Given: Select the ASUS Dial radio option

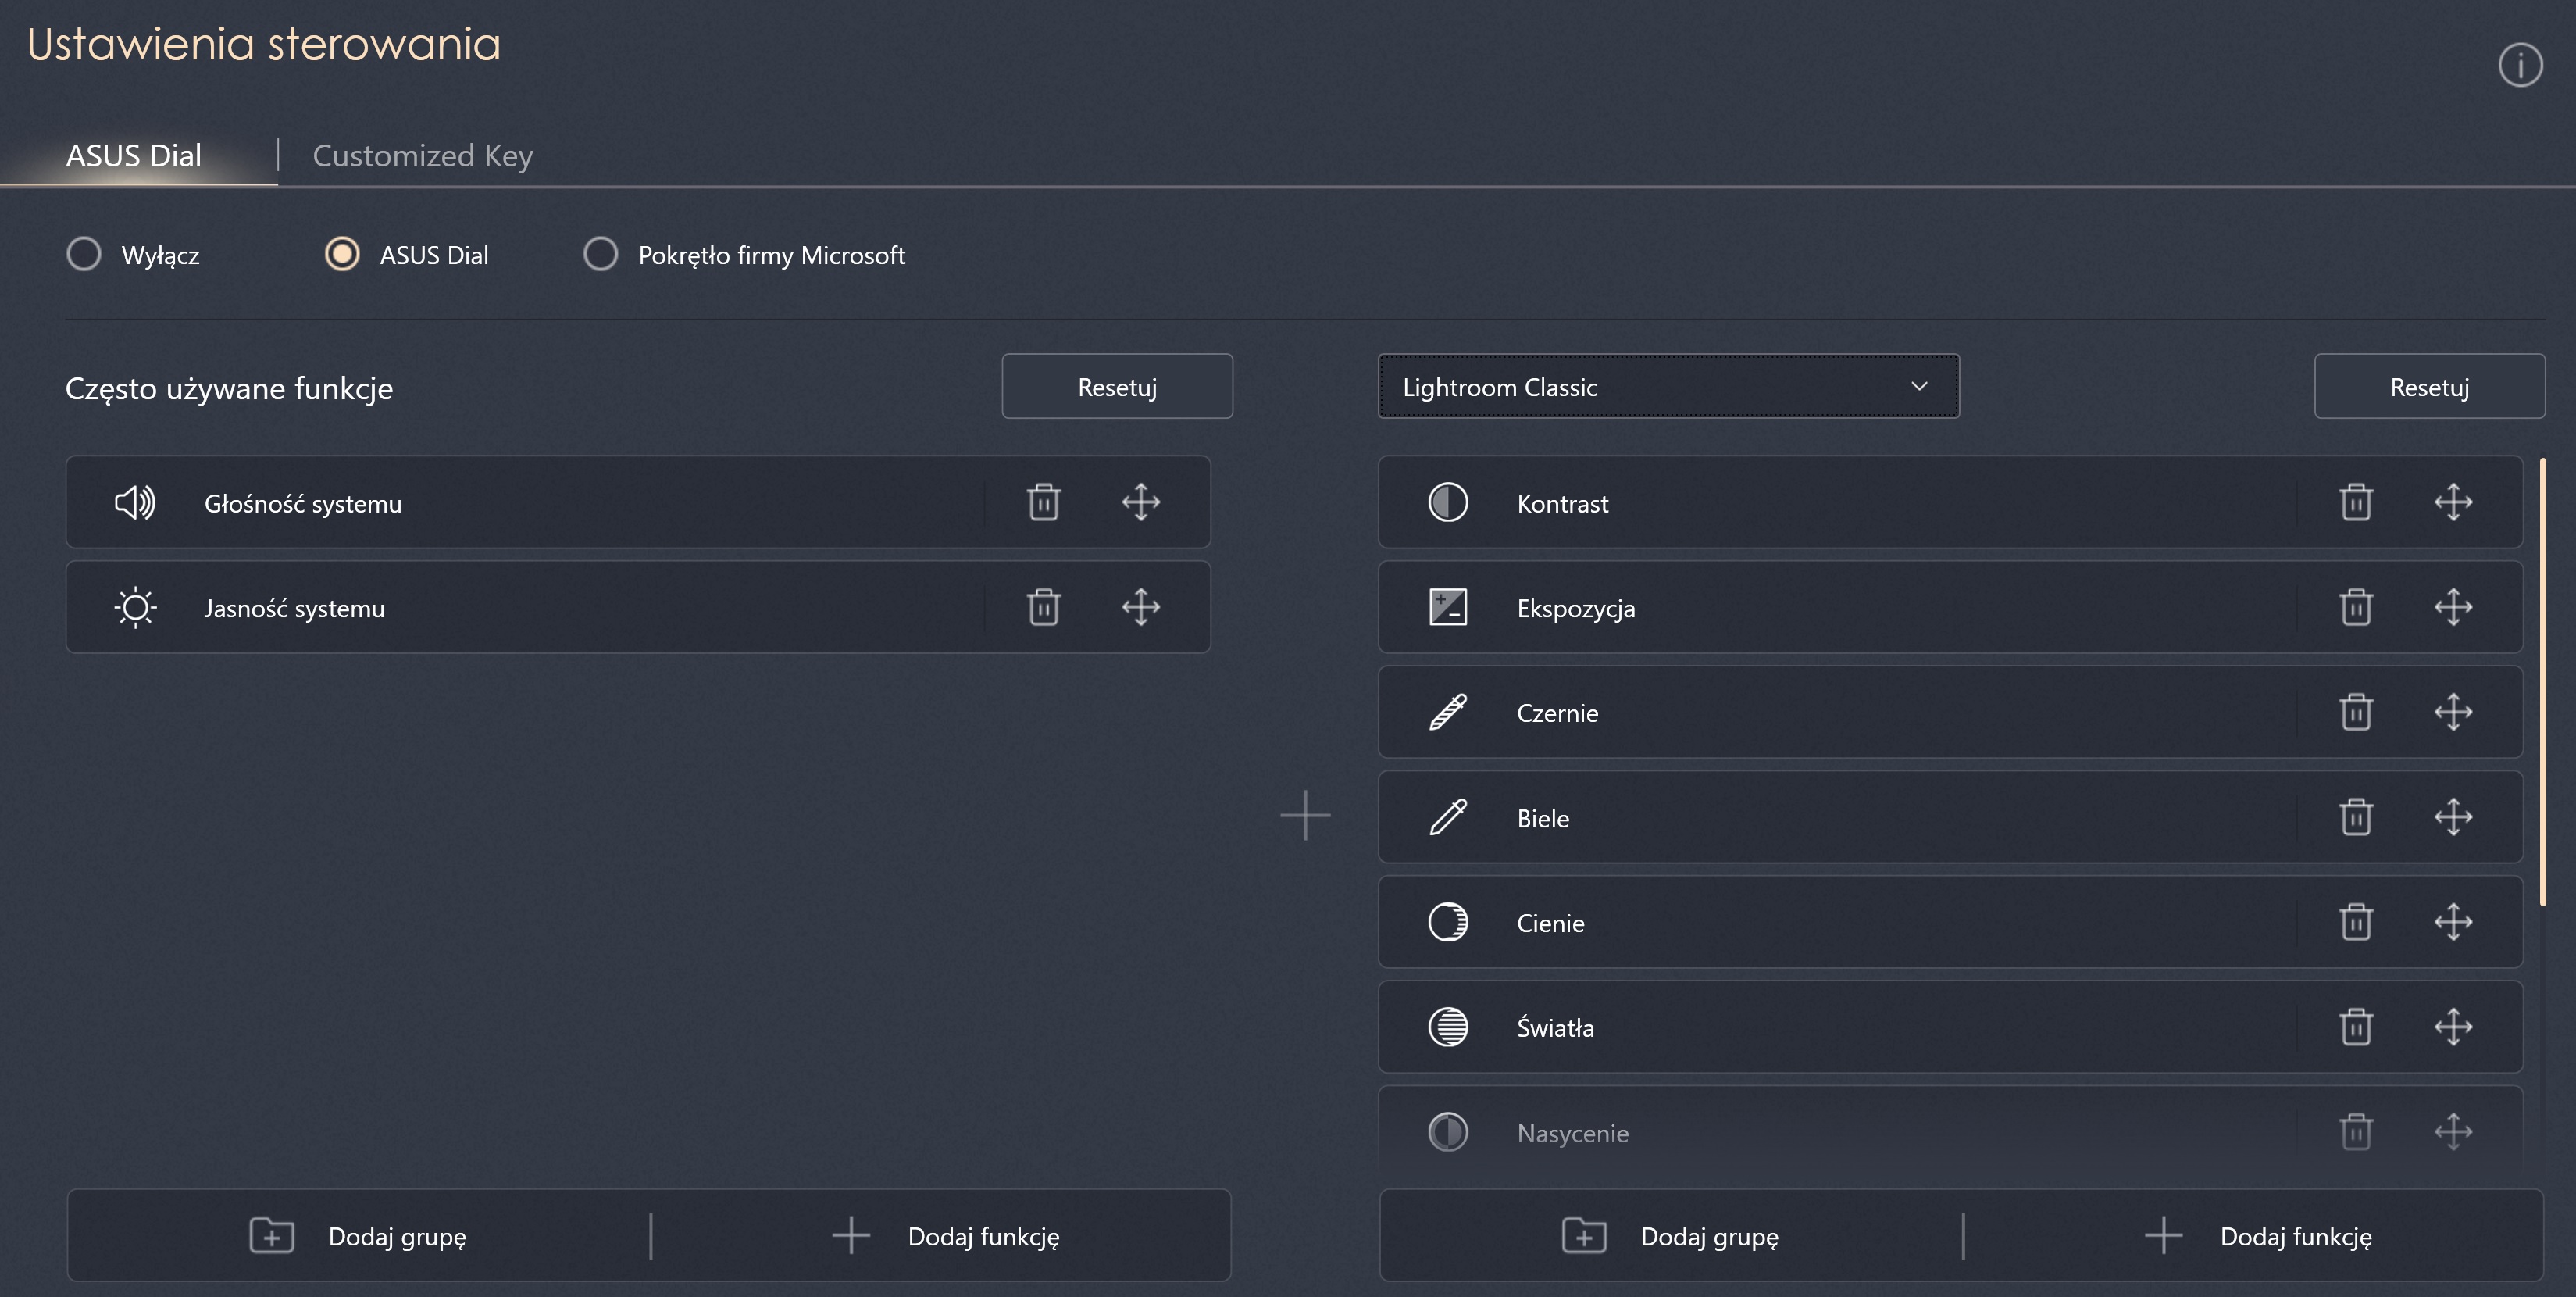Looking at the screenshot, I should [342, 254].
